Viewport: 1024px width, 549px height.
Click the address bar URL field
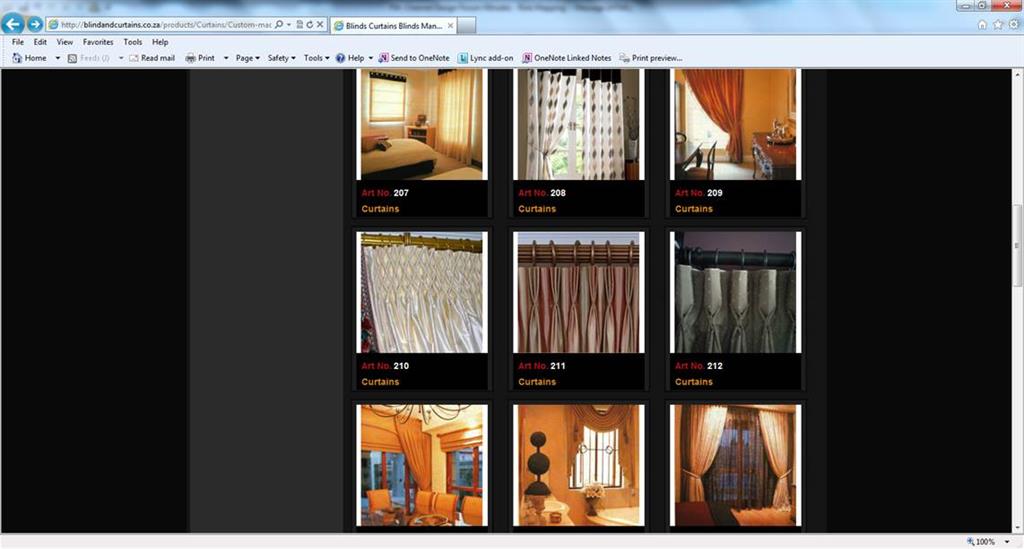coord(167,25)
